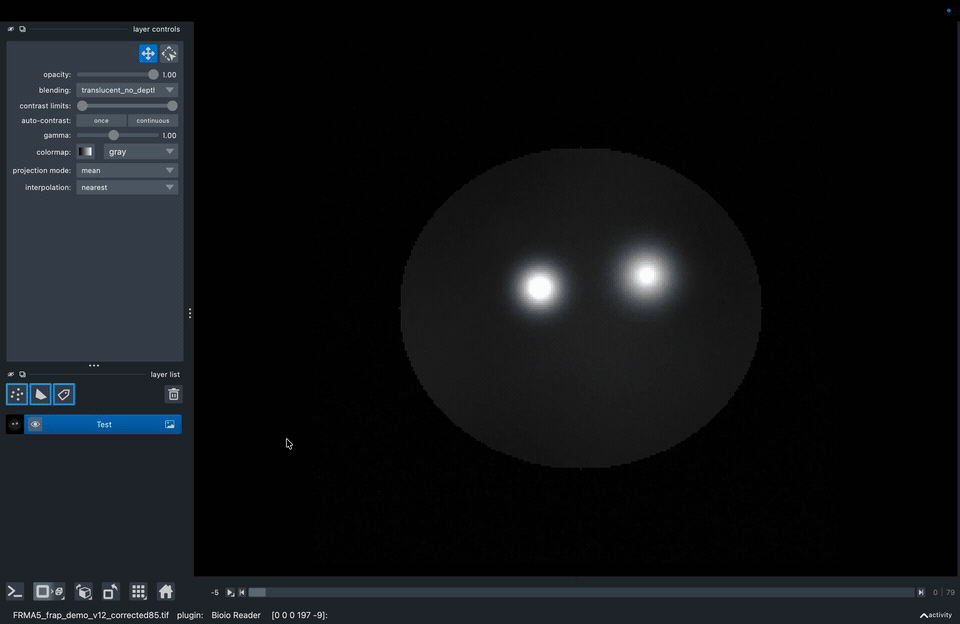Float the layer list panel
Screen dimensions: 960x624
22,374
